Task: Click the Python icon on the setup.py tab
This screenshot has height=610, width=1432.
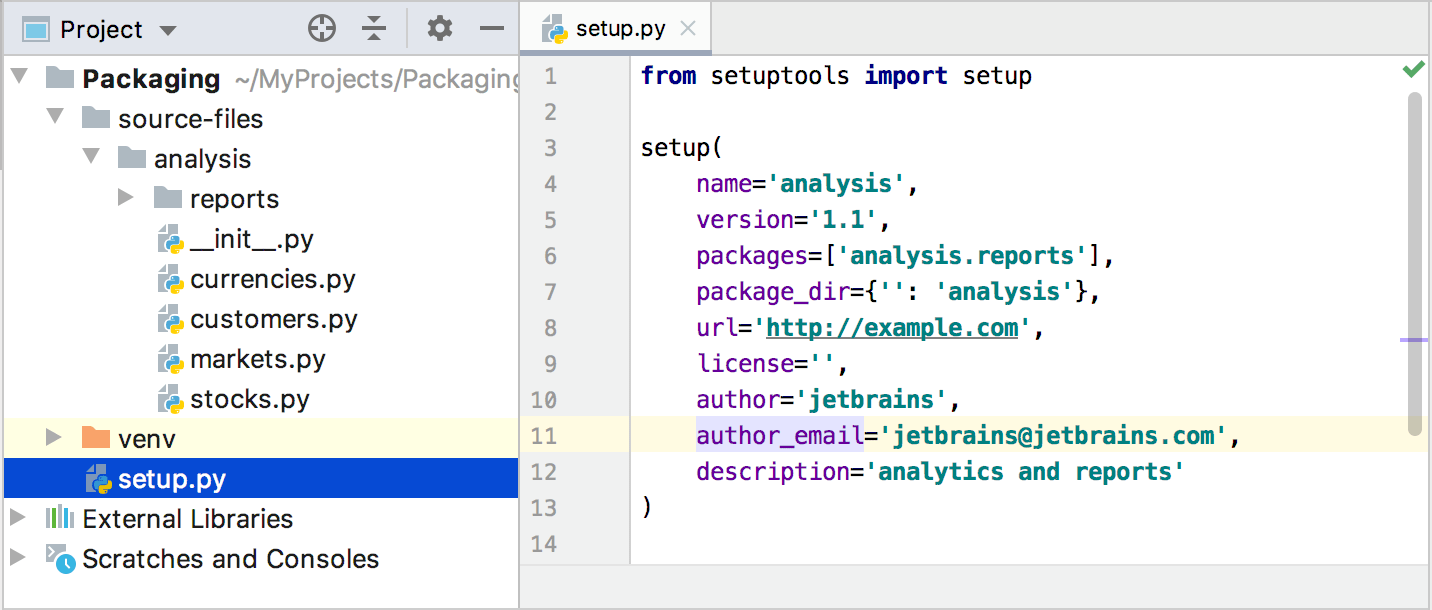Action: point(552,27)
